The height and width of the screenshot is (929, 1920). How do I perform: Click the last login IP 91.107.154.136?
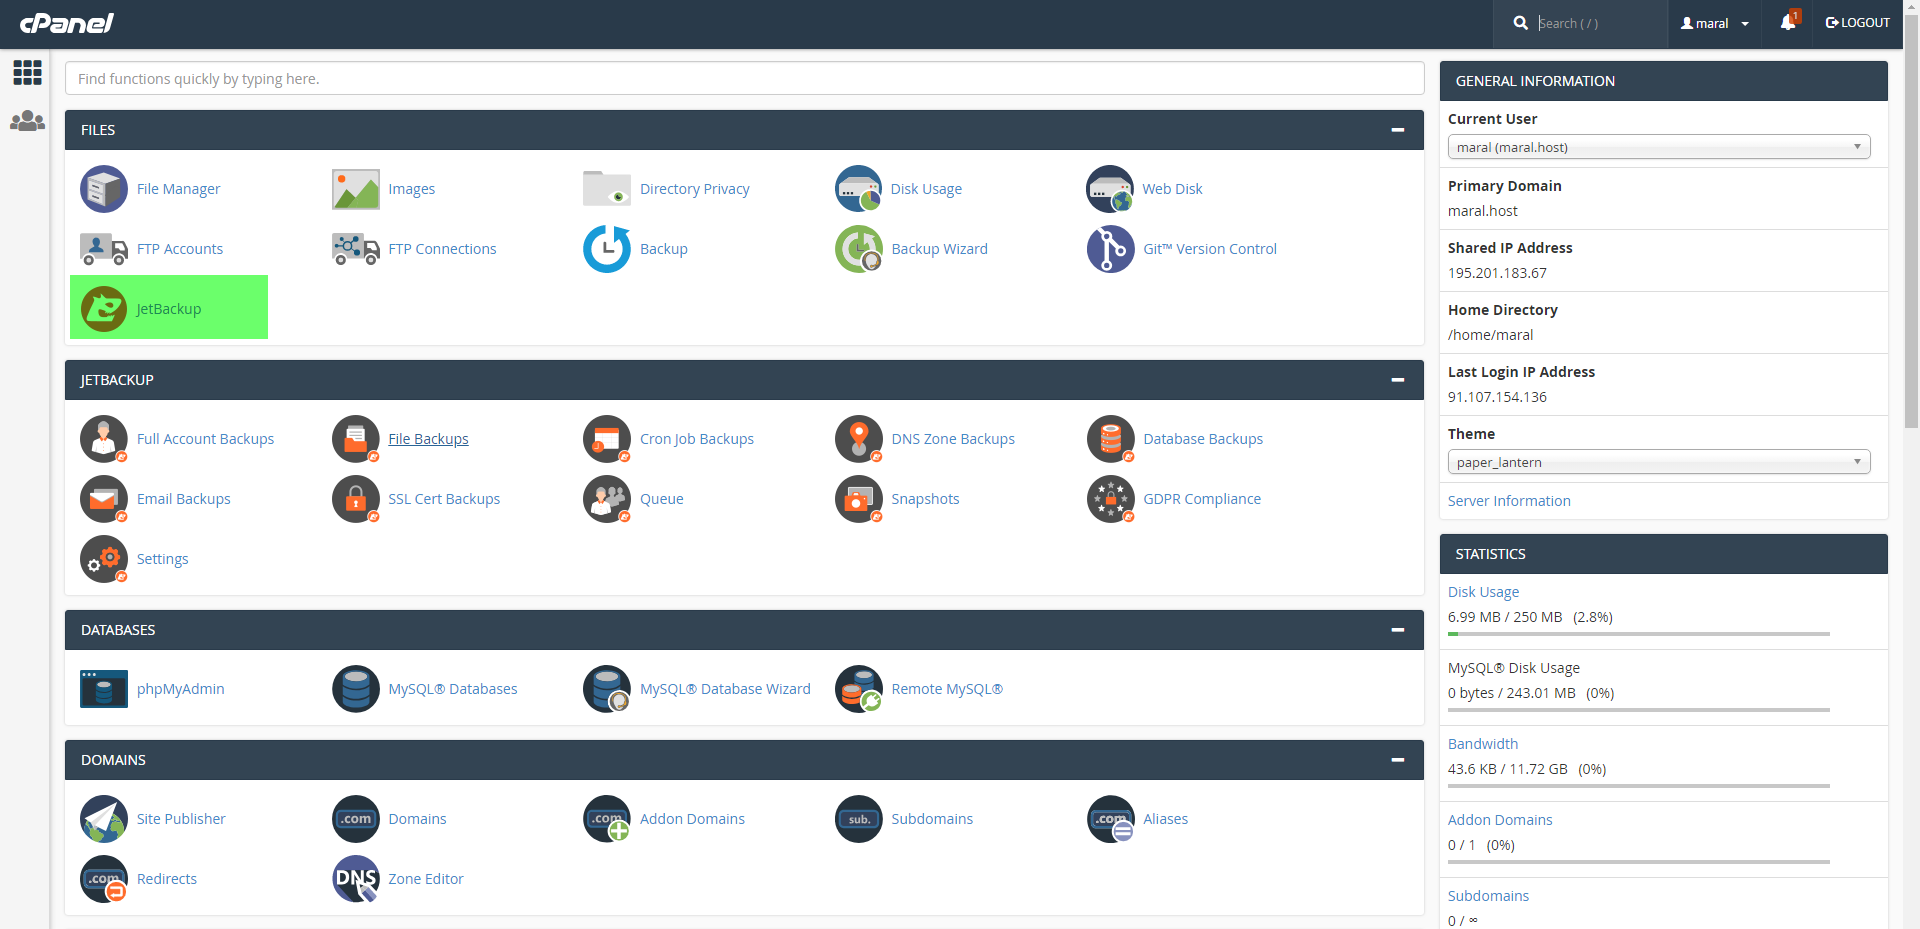pyautogui.click(x=1497, y=397)
